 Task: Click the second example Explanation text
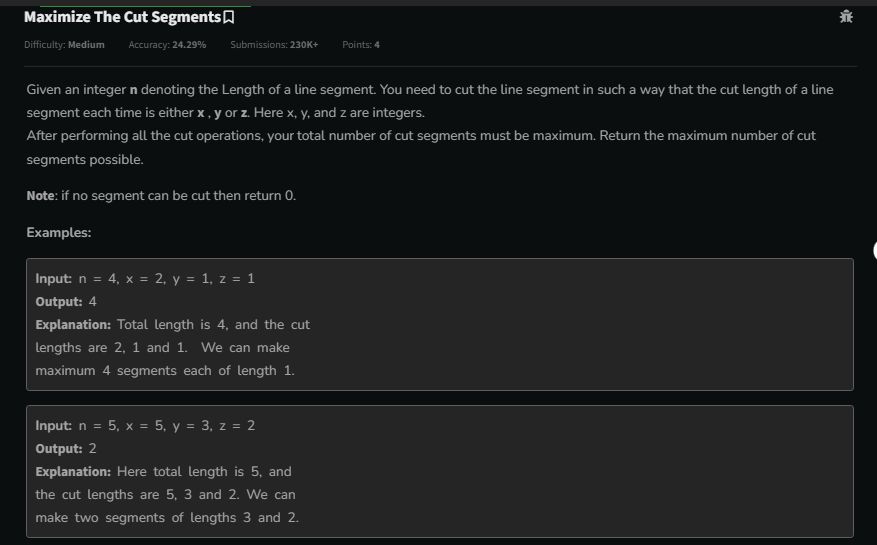tap(167, 495)
